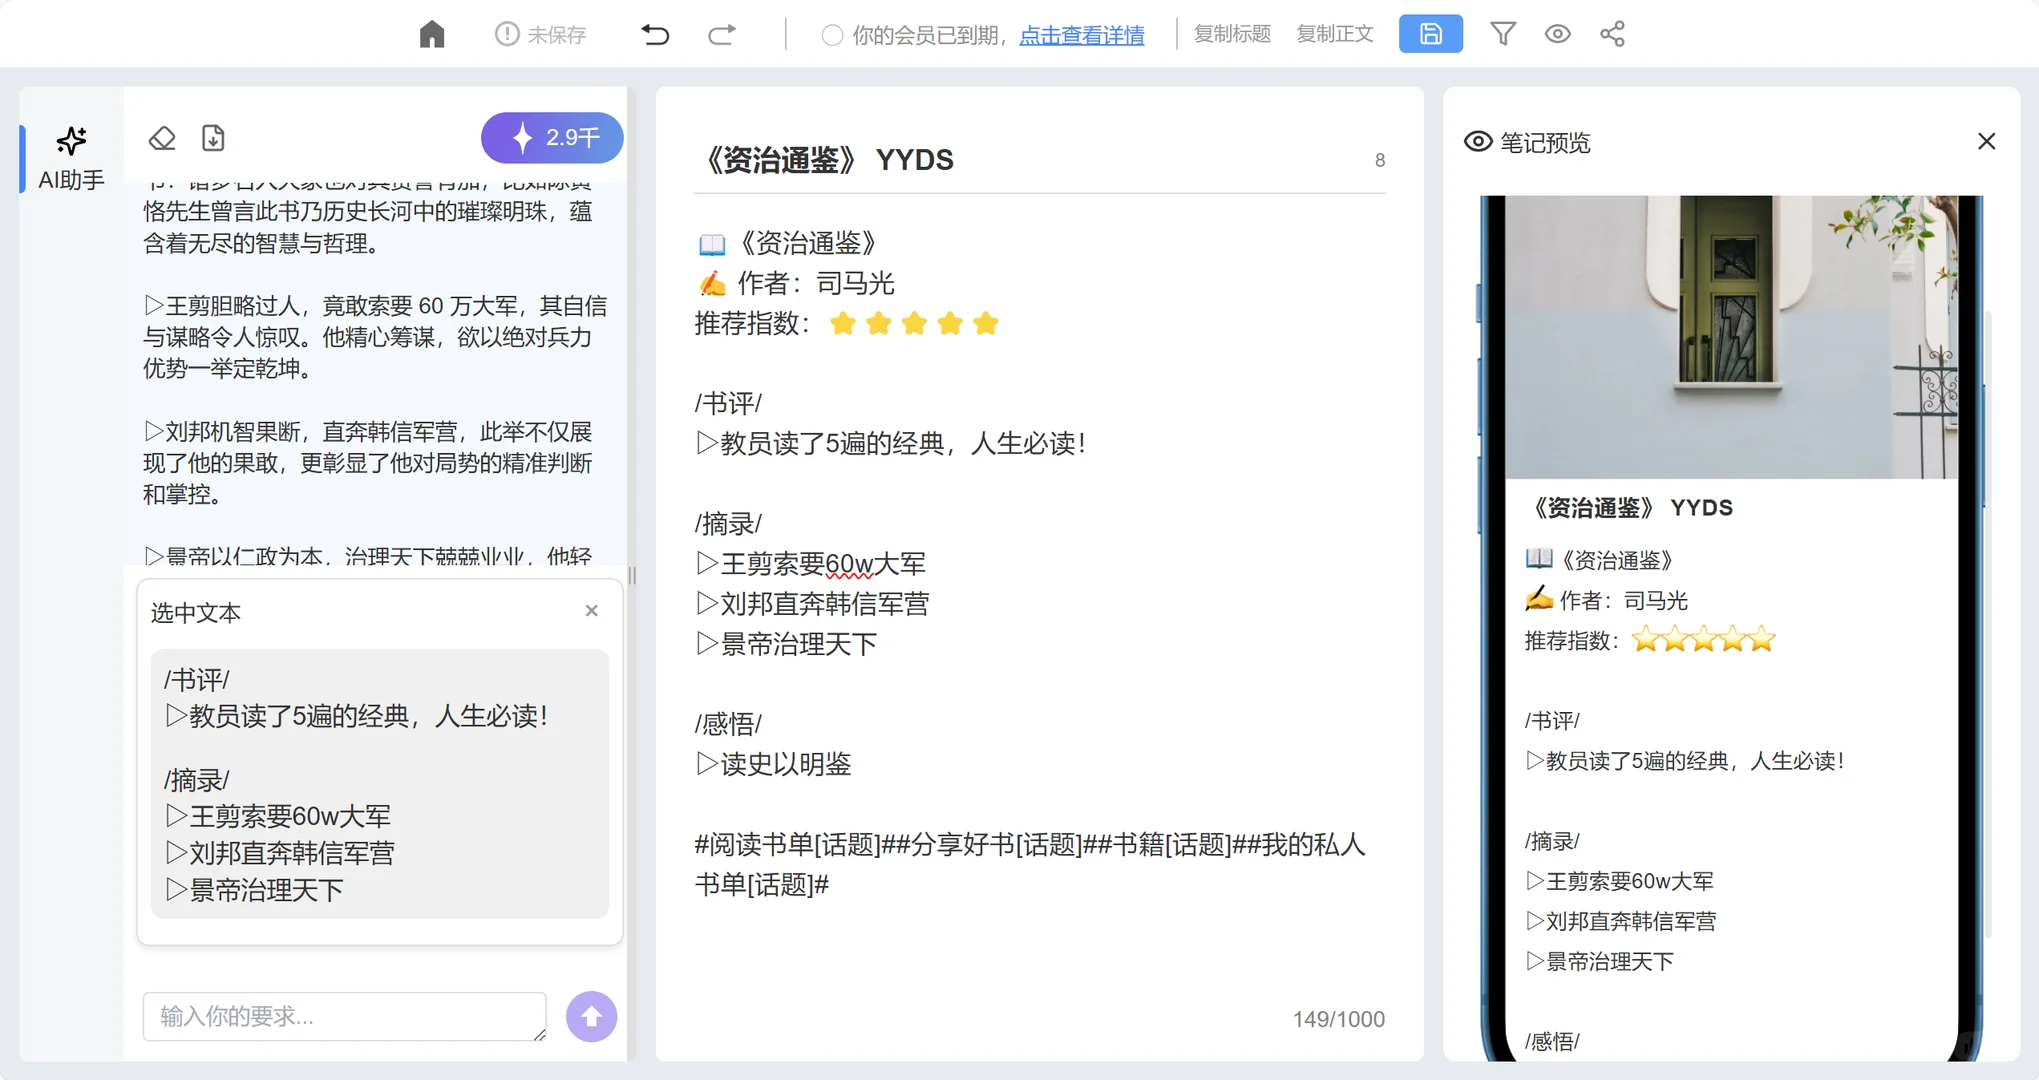This screenshot has height=1080, width=2039.
Task: Close the 选中文本 panel
Action: coord(591,610)
